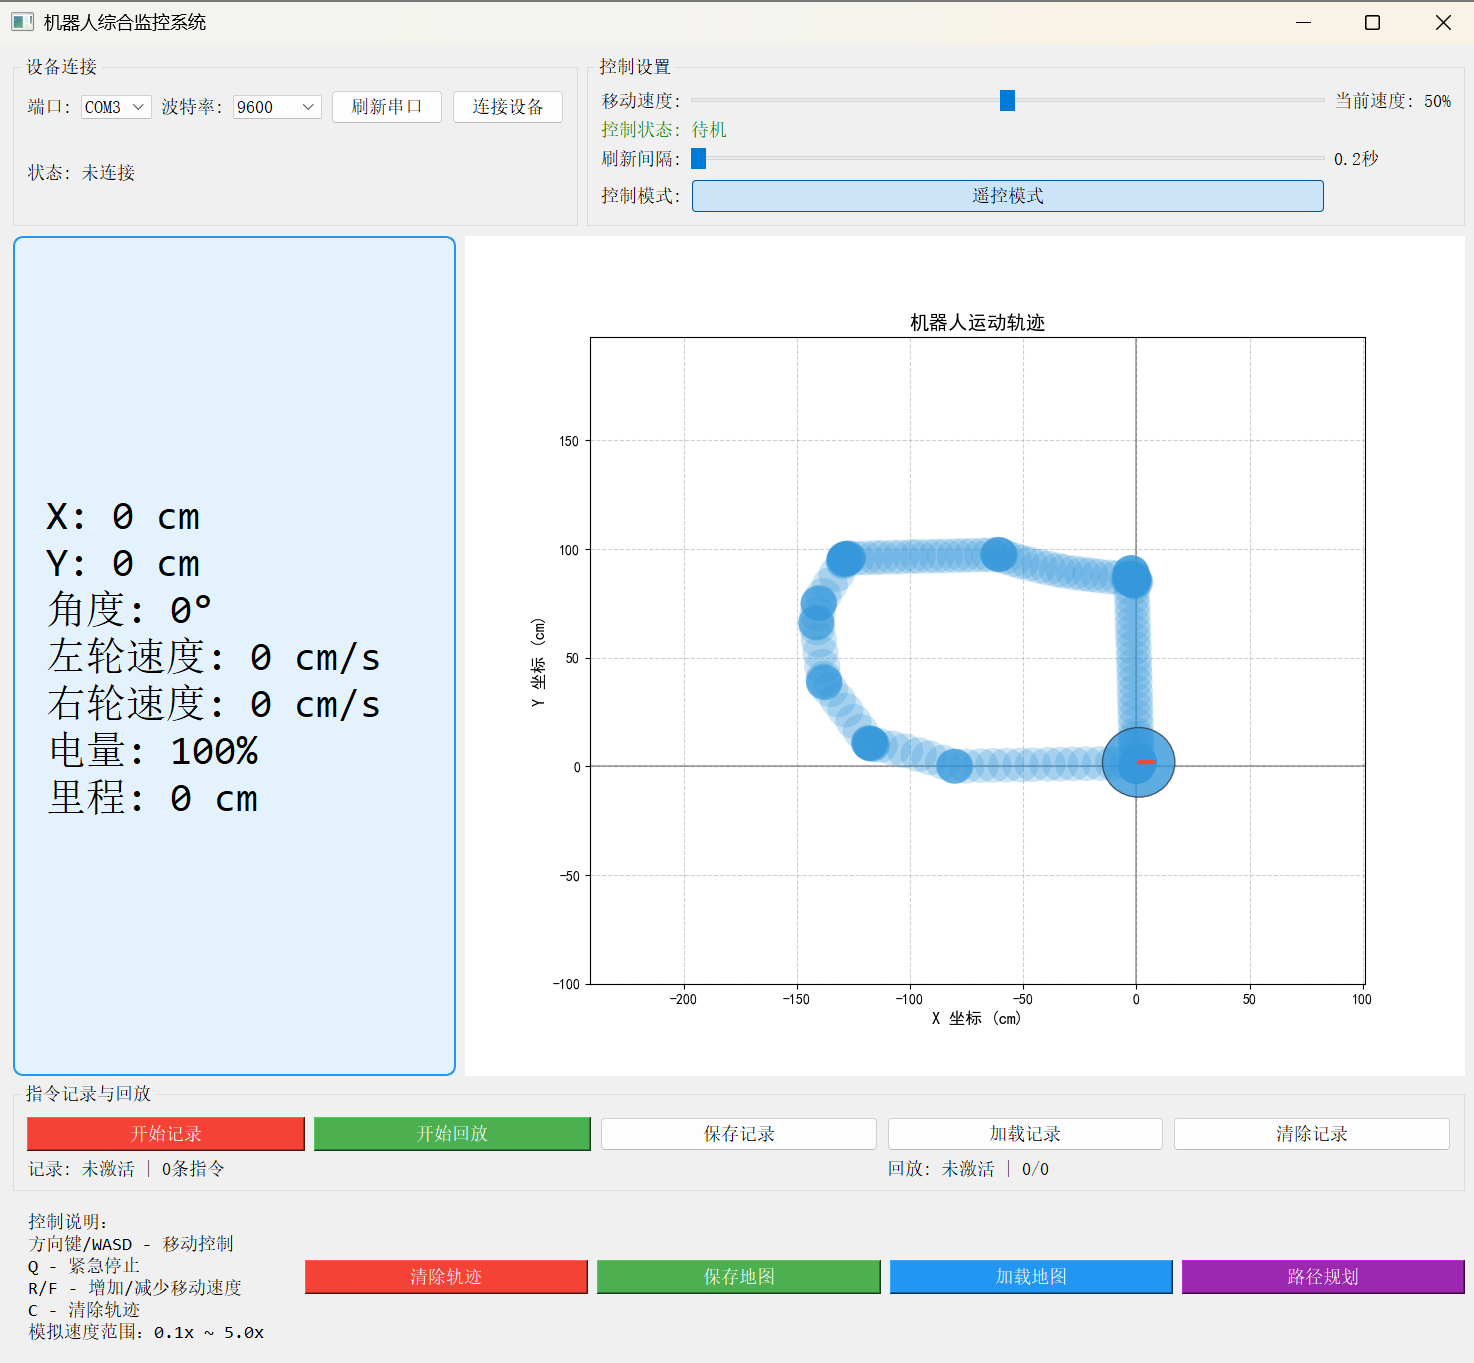
Task: Click the Q - 紧急停止 help line
Action: tap(84, 1266)
